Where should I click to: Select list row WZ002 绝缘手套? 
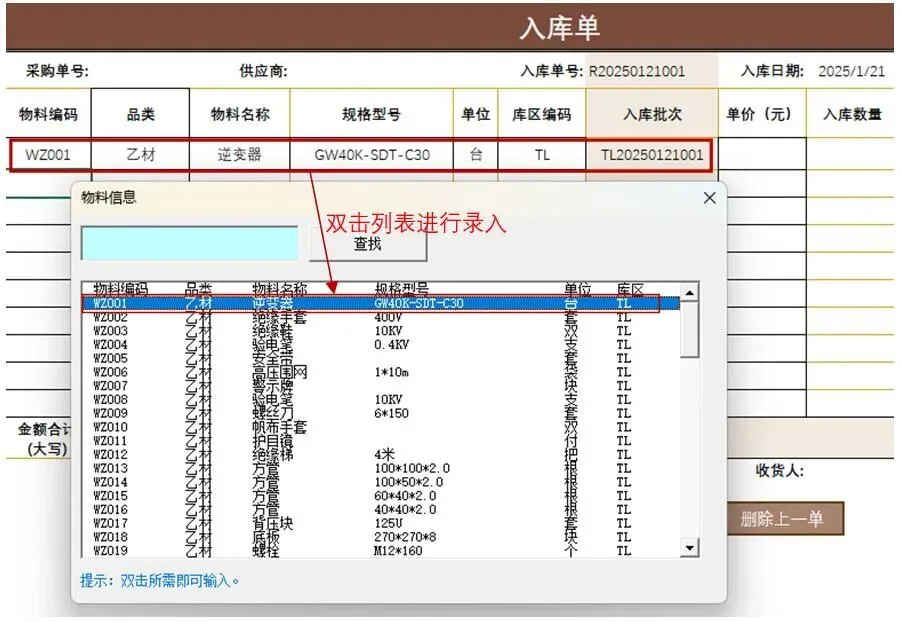pos(380,317)
